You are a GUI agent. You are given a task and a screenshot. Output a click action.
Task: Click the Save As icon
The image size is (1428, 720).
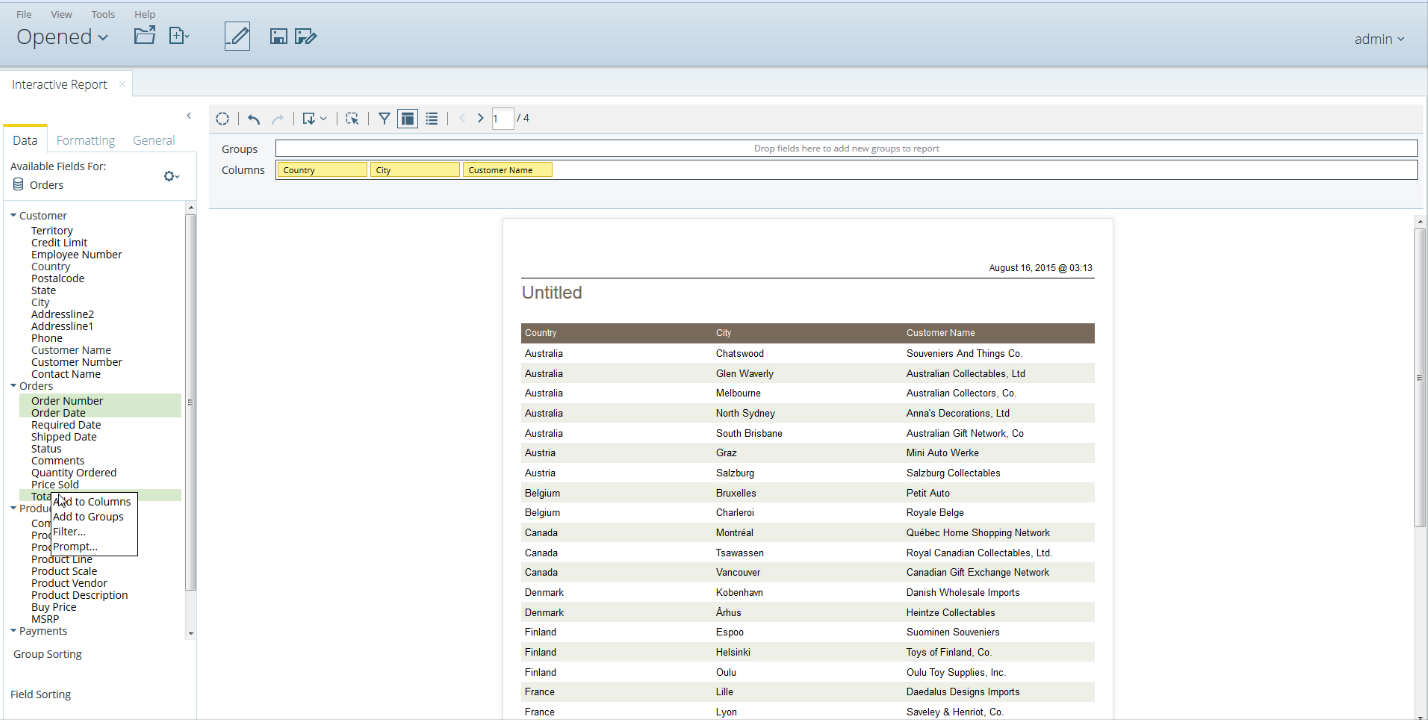pyautogui.click(x=306, y=37)
